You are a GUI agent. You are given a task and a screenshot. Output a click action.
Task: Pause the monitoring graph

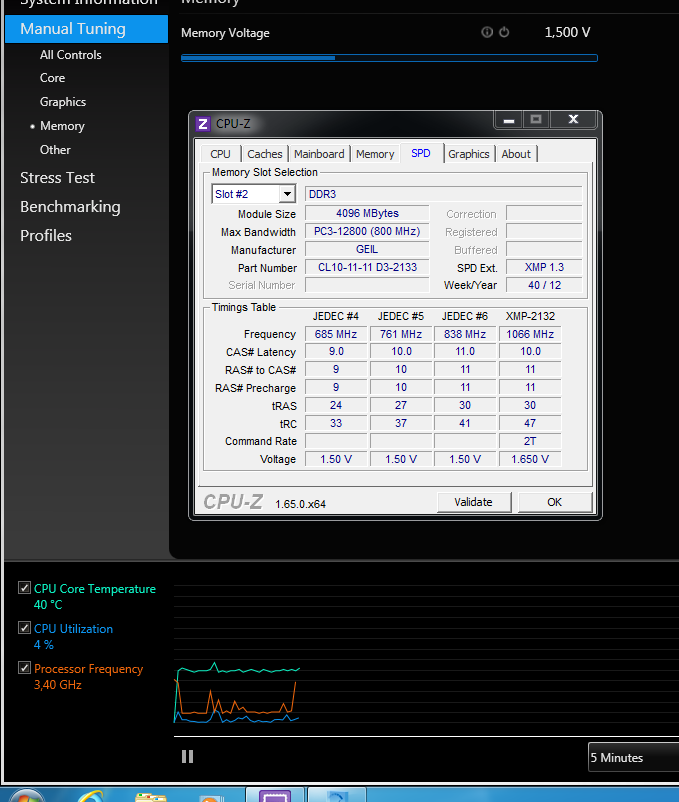[x=188, y=756]
